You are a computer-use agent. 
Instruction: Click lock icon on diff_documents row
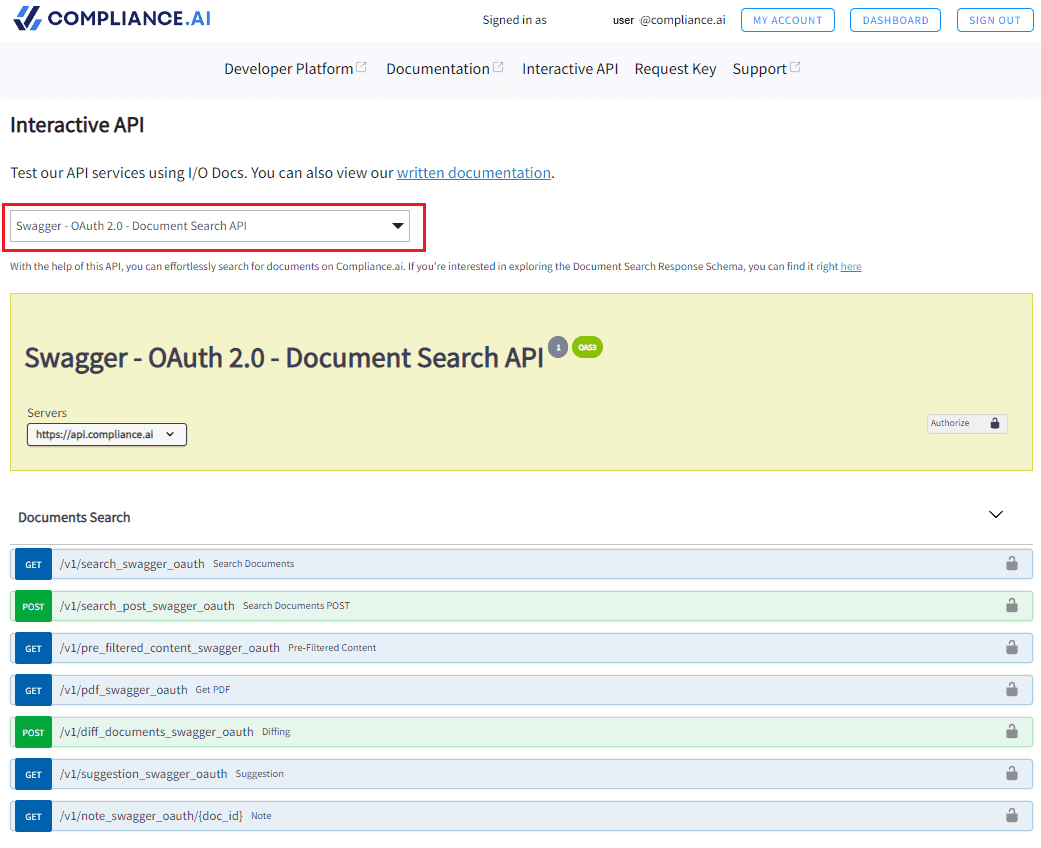1011,731
